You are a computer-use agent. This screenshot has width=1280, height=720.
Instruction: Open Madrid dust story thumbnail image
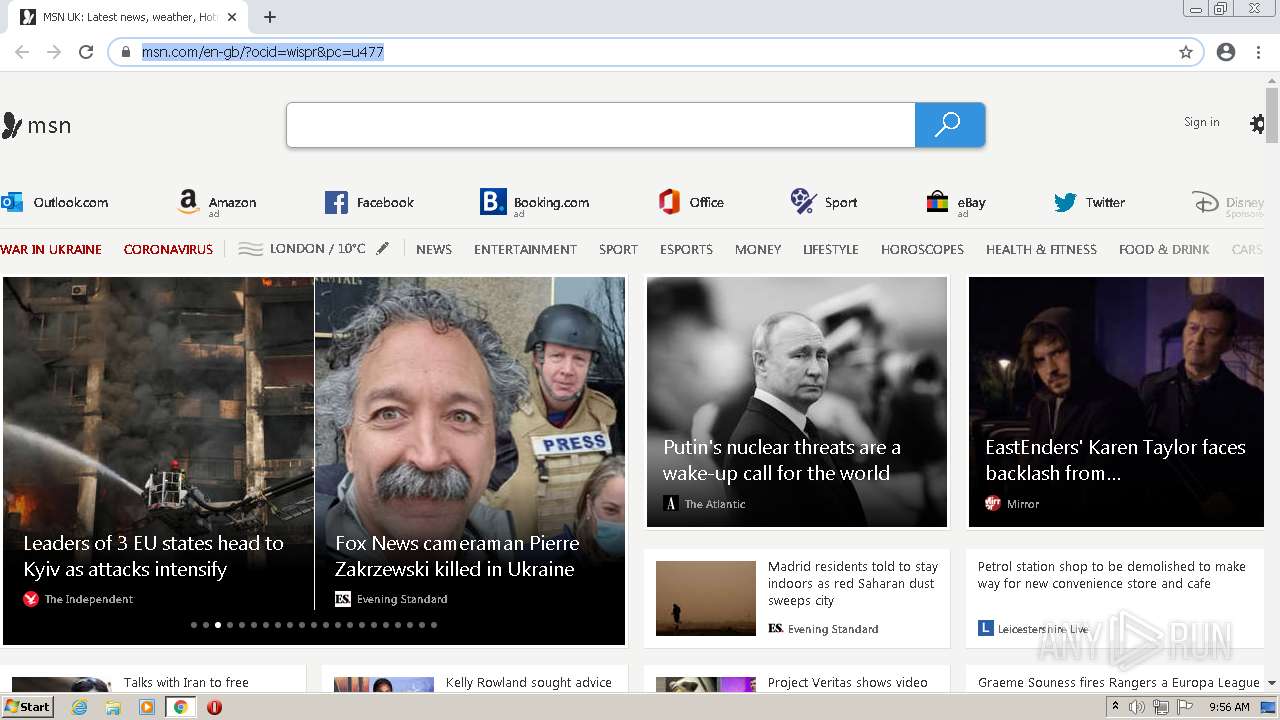(x=706, y=598)
